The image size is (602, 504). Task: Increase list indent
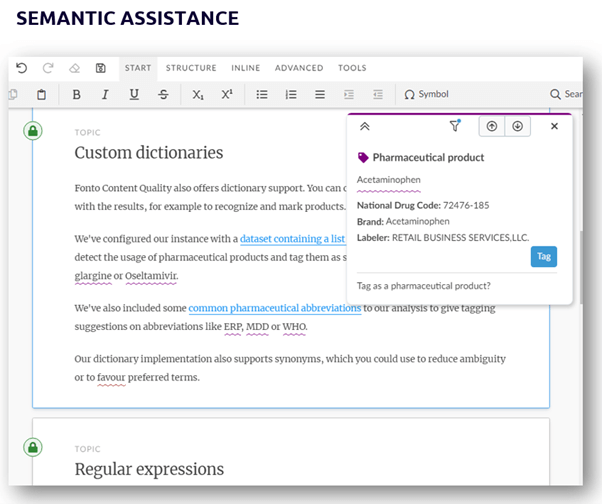(x=349, y=94)
